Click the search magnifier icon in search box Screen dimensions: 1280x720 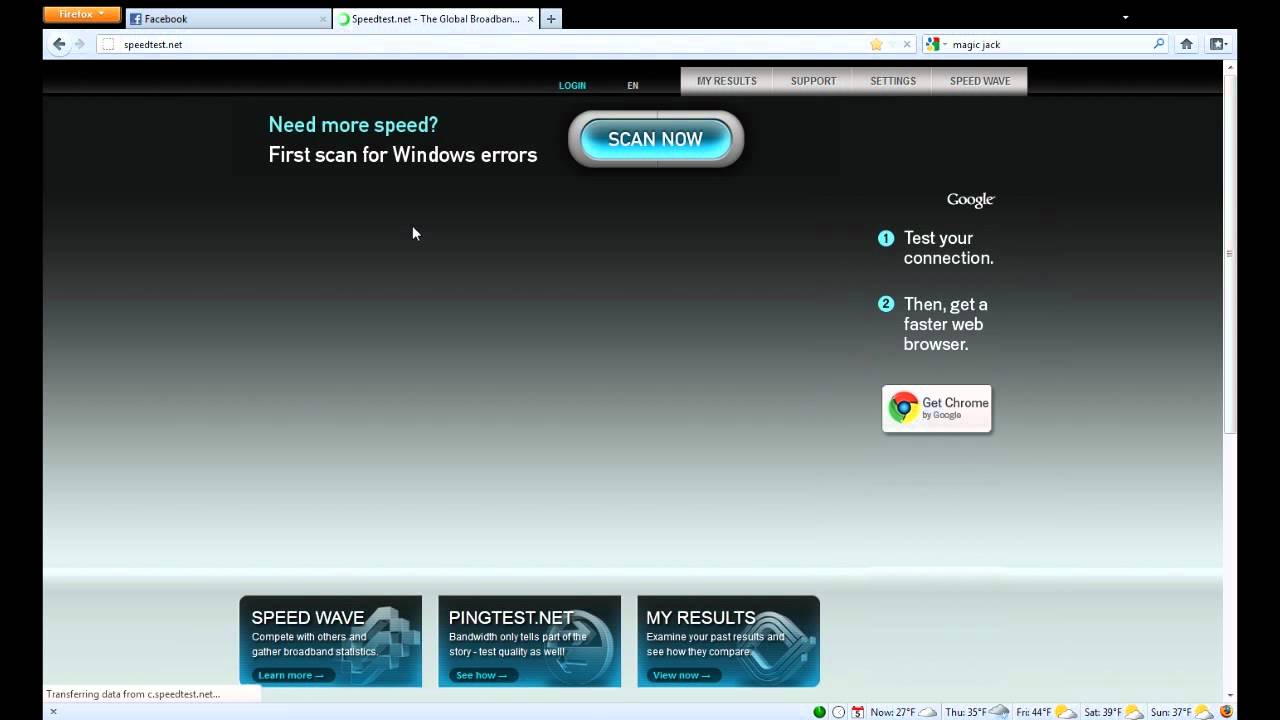[1159, 44]
